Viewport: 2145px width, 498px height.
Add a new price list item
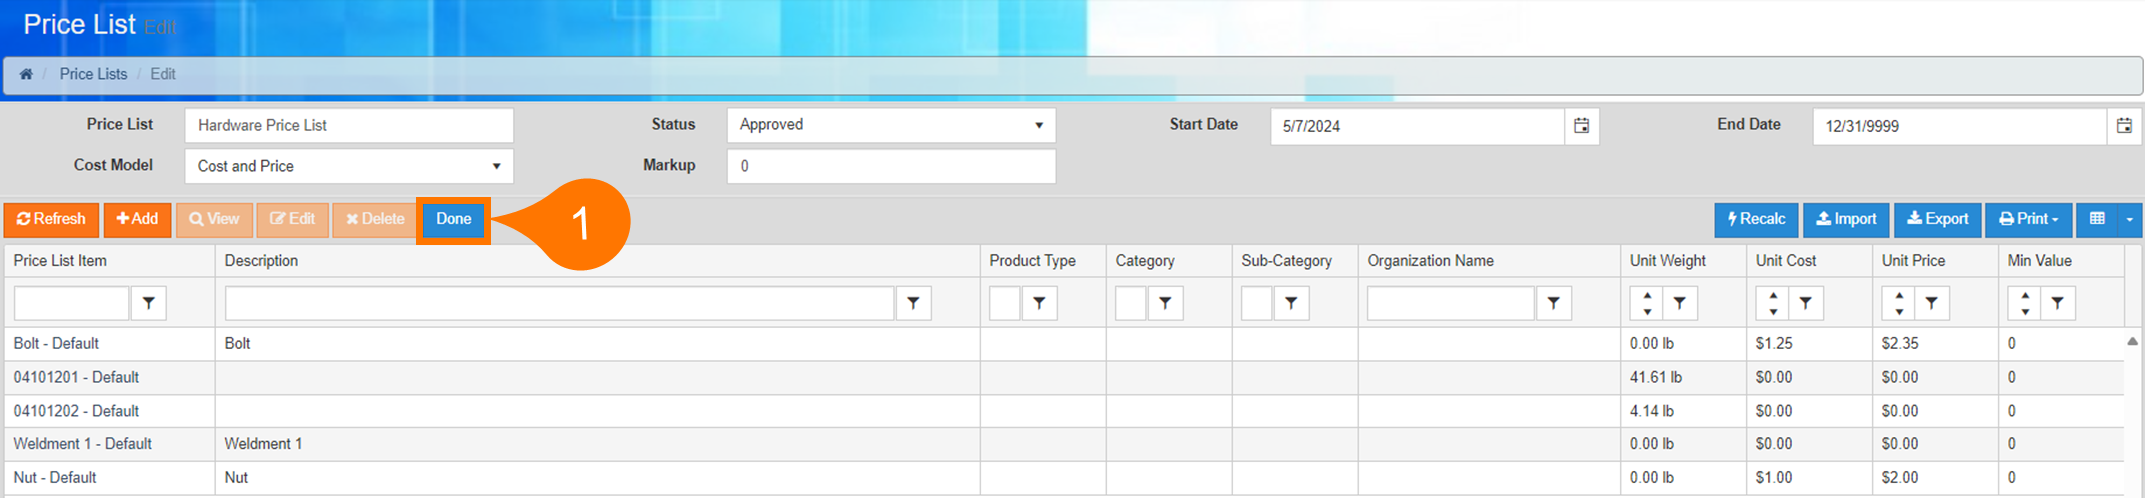pos(137,219)
